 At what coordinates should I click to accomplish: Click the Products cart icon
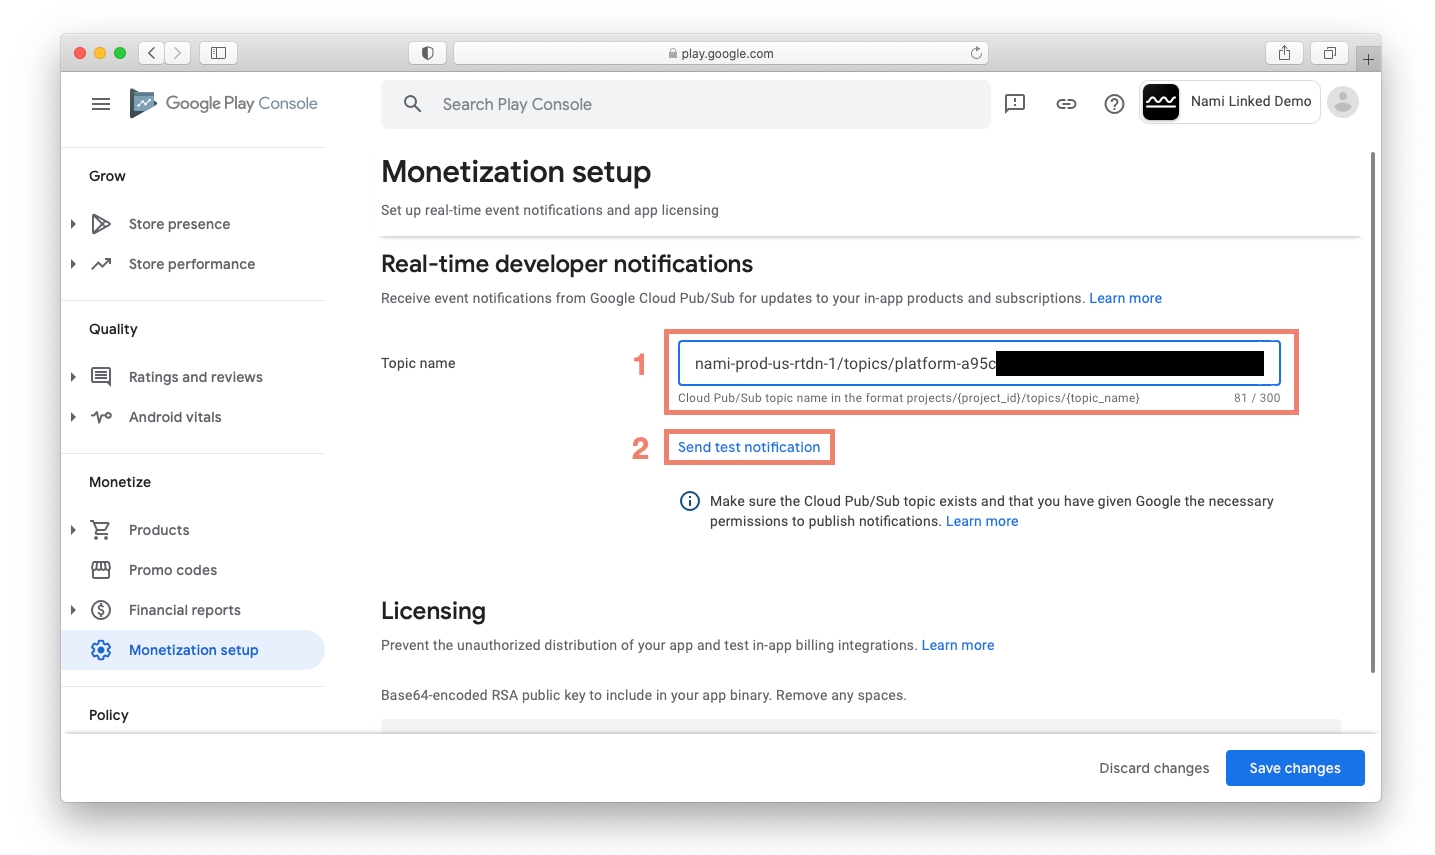(x=101, y=530)
